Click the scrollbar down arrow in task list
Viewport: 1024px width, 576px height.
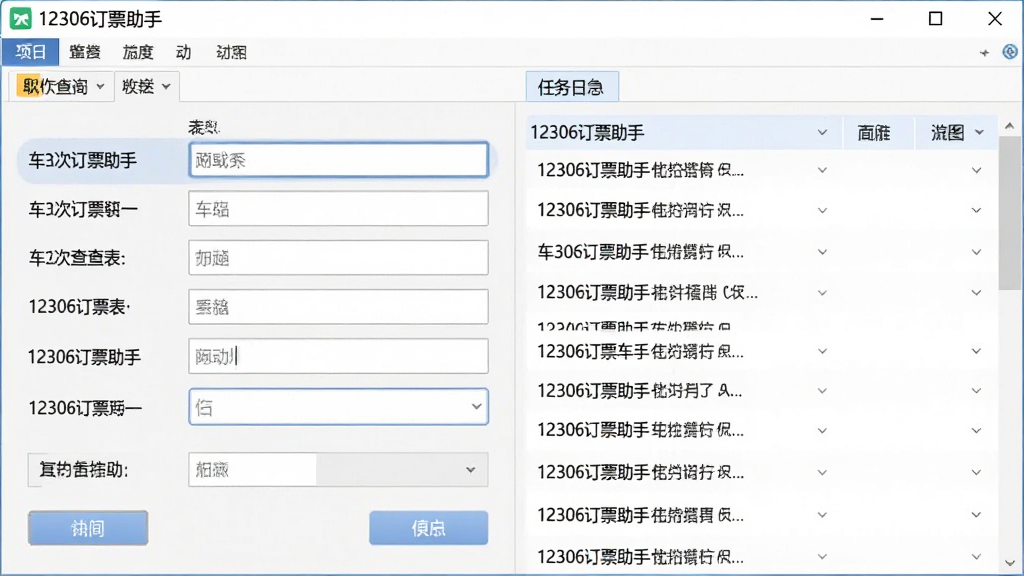coord(1010,563)
